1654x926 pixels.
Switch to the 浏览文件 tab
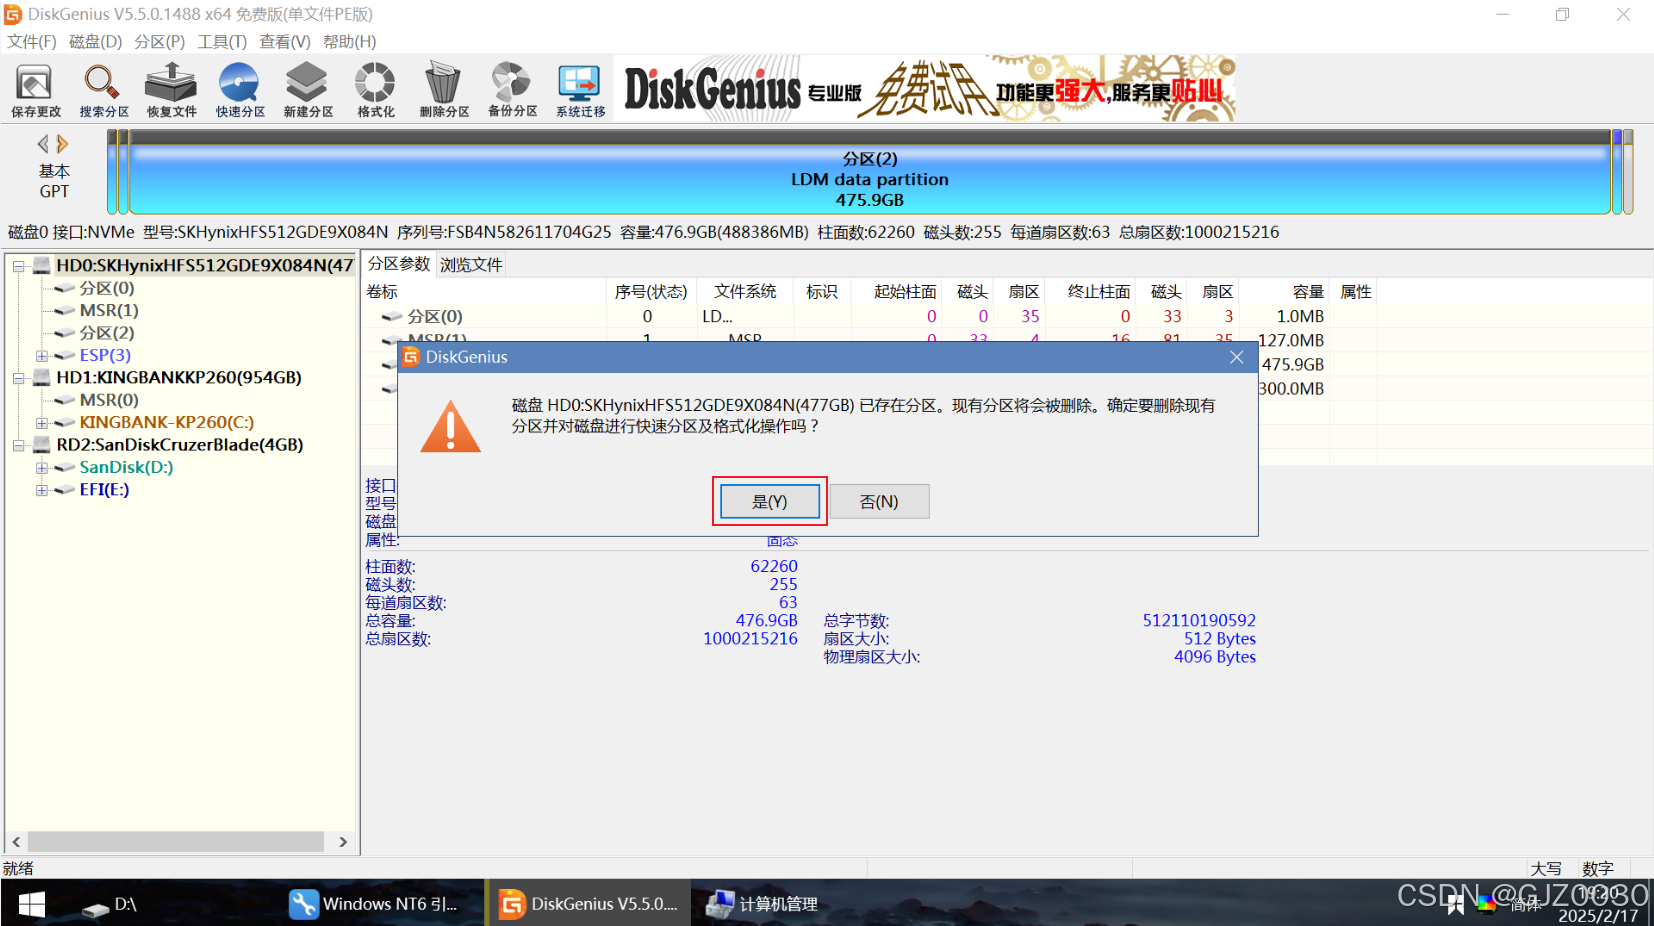pyautogui.click(x=471, y=265)
